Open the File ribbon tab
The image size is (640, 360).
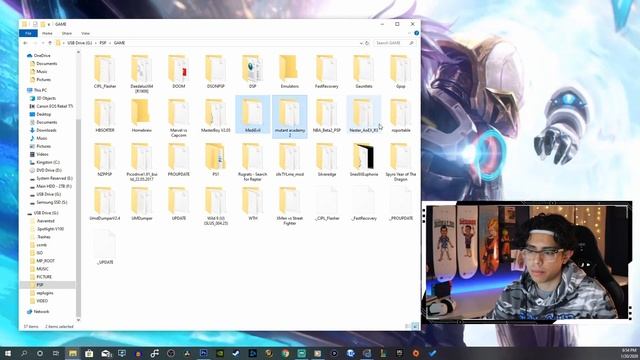28,33
